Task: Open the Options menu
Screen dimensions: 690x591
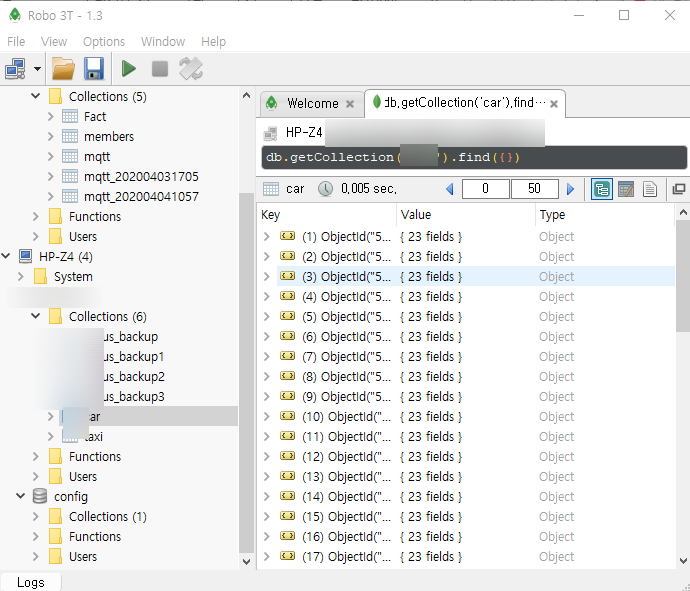Action: click(104, 42)
